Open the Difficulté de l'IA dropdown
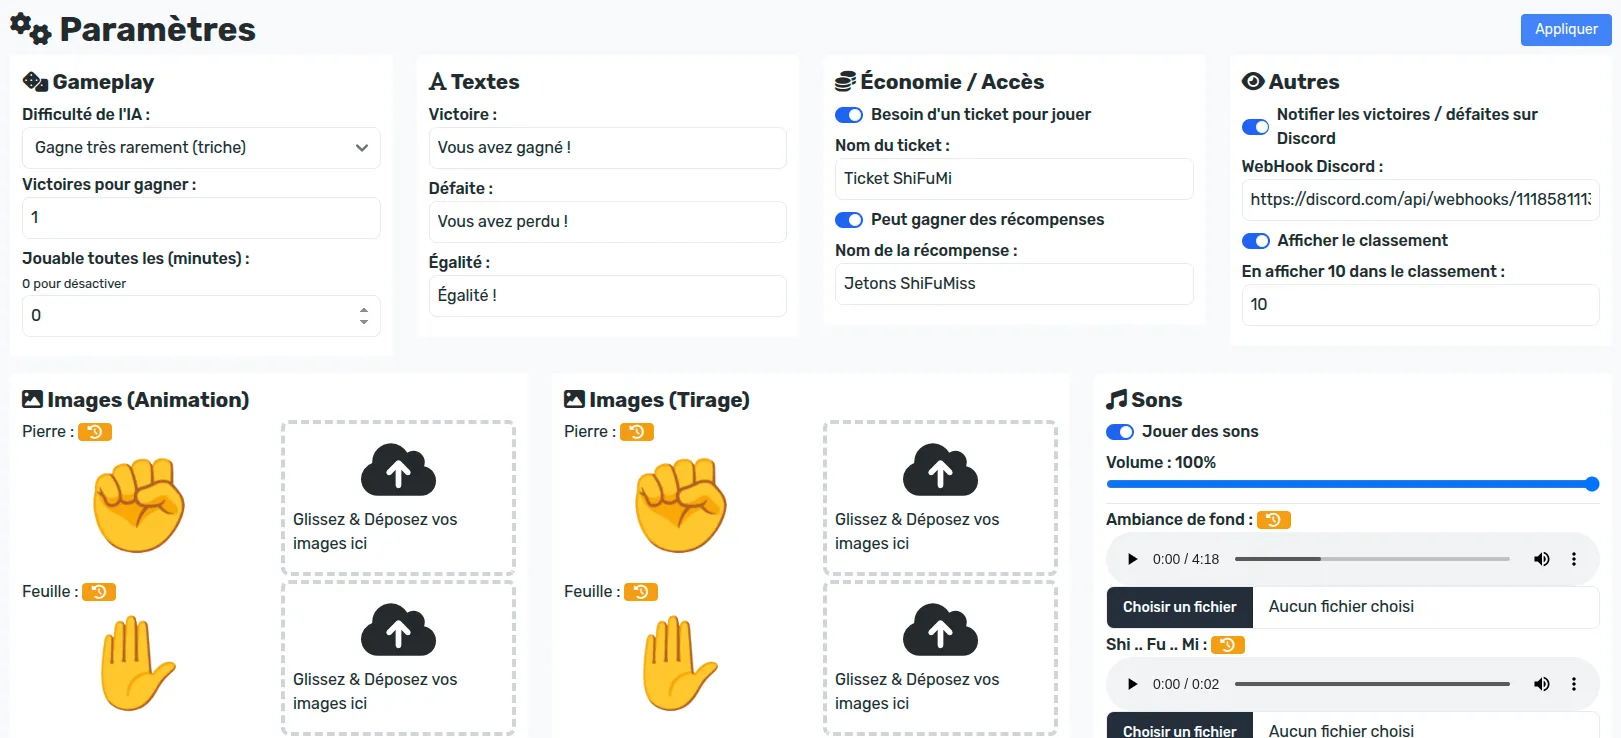The width and height of the screenshot is (1621, 738). [201, 148]
